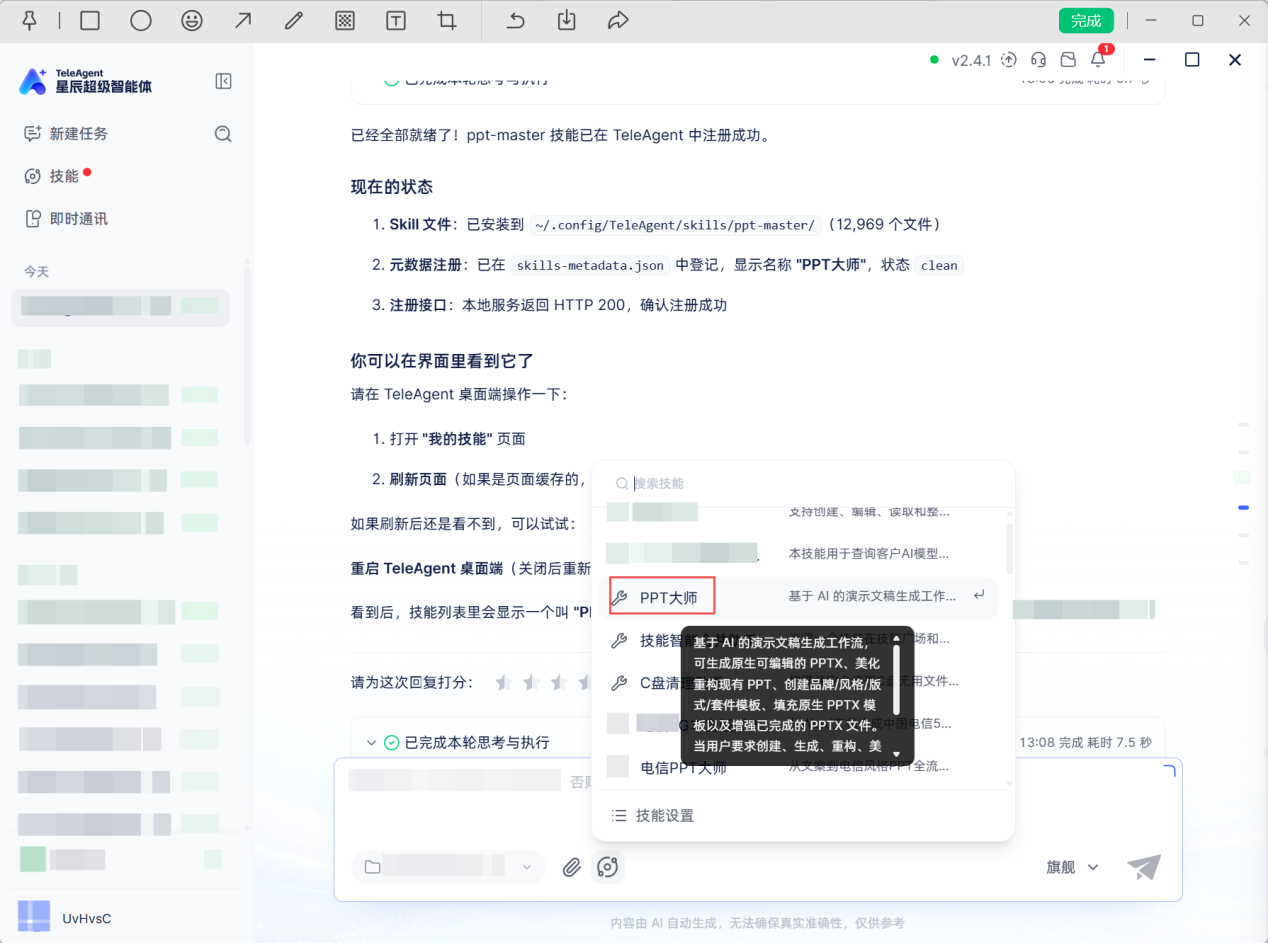Select the mosaic blur tool
Viewport: 1268px width, 943px height.
point(345,20)
